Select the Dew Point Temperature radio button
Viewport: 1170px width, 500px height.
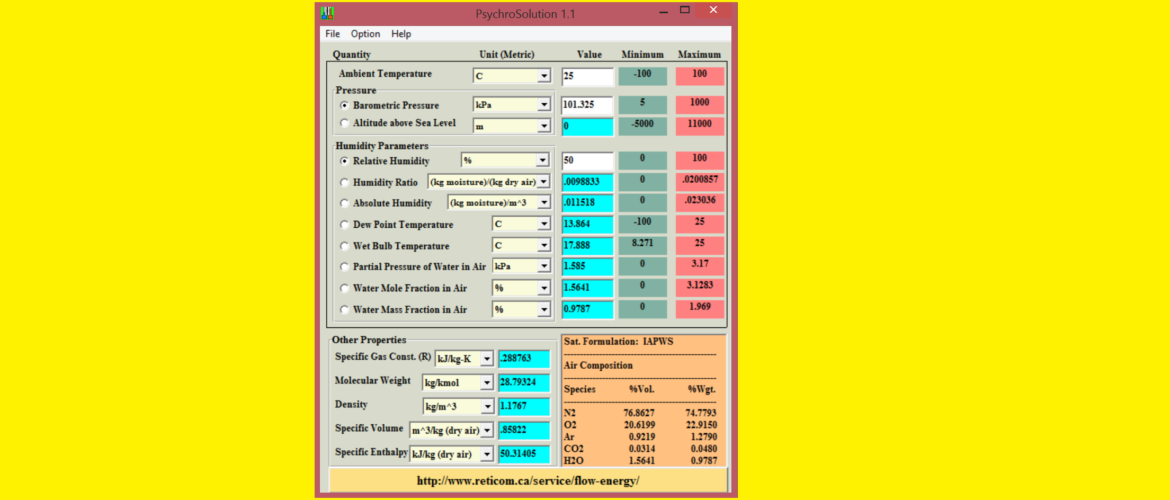[x=344, y=224]
